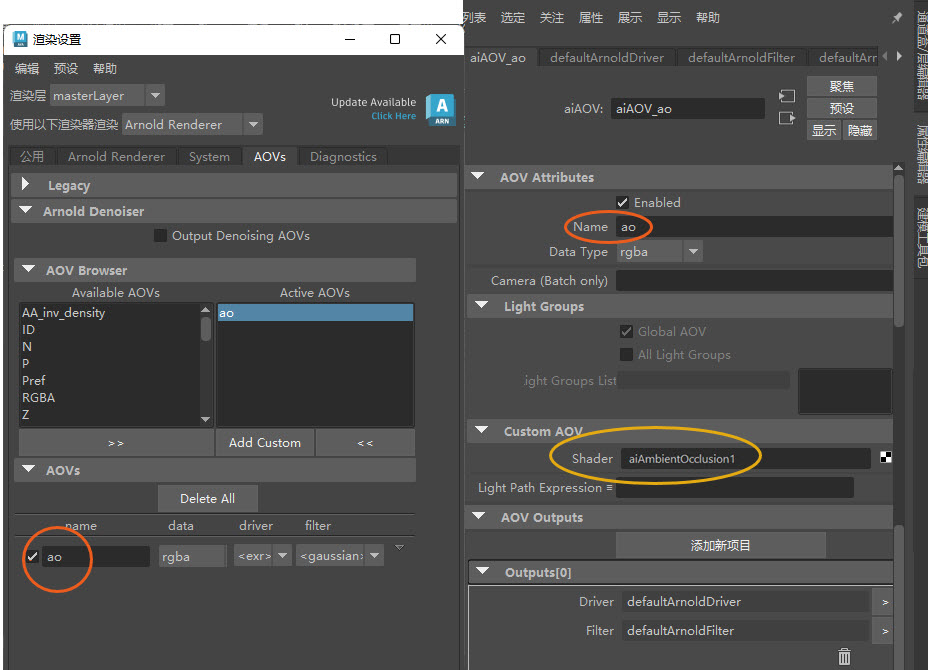Click the Attribute Editor vertical scrollbar
Viewport: 928px width, 670px height.
(898, 249)
